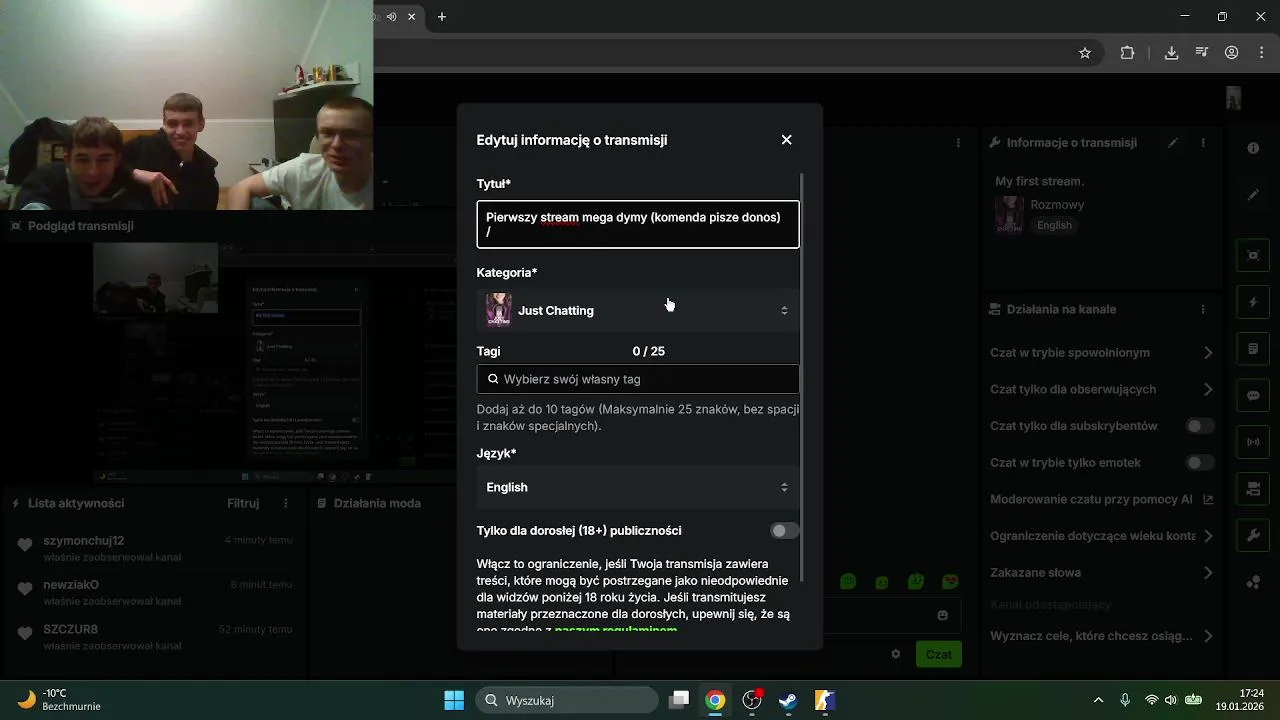Toggle Czat tylko dla subskrybentów
Screen dimensions: 1280x720
click(1199, 426)
